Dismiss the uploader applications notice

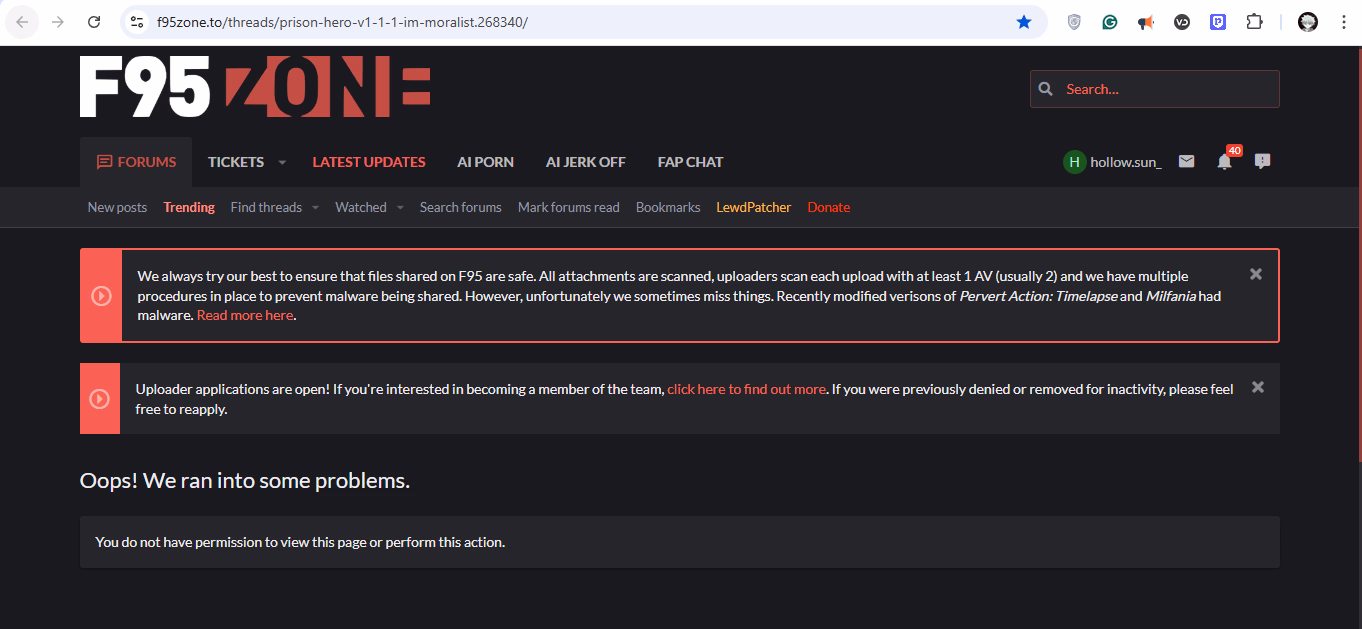click(1258, 387)
